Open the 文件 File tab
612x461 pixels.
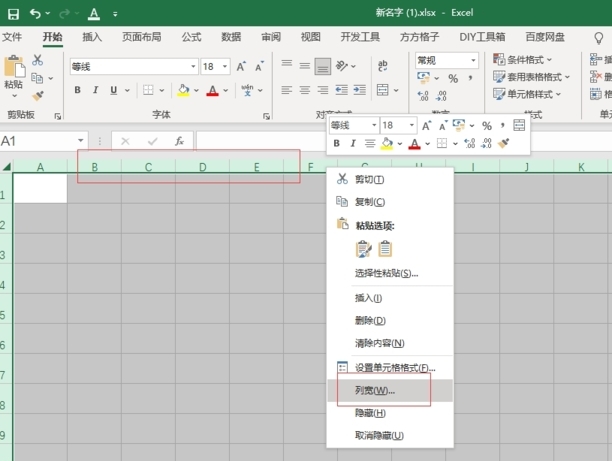[x=12, y=37]
